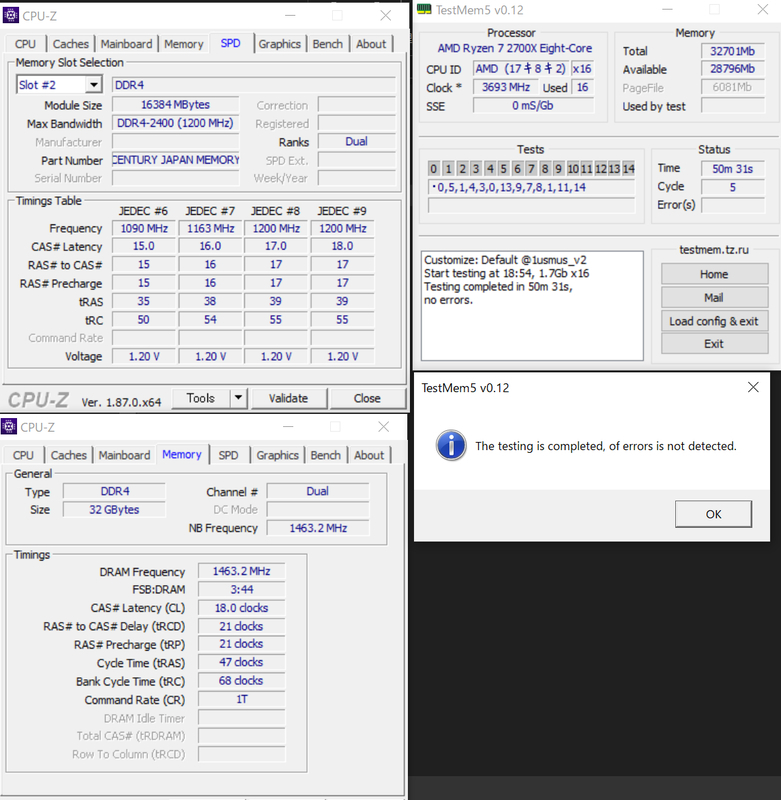
Task: Click the Command Rate value 1T
Action: (x=241, y=699)
